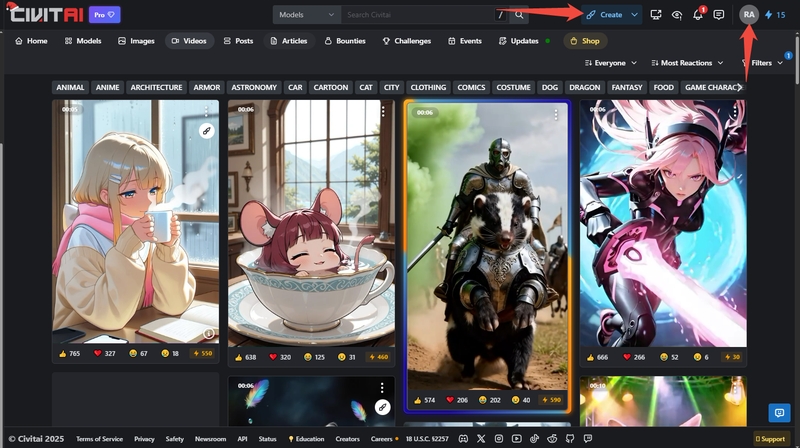800x448 pixels.
Task: Toggle the DRAGON tag filter
Action: [584, 87]
